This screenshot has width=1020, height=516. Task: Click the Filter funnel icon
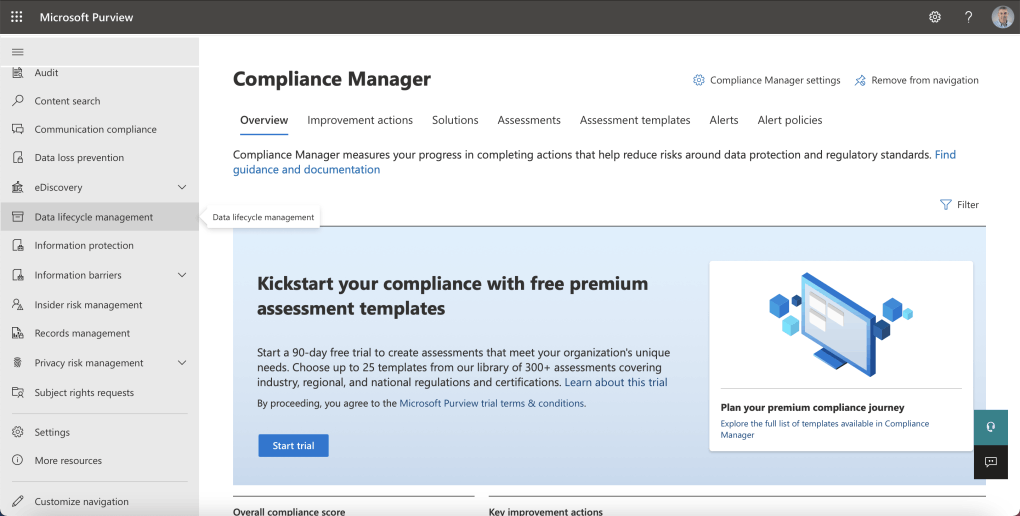click(945, 205)
